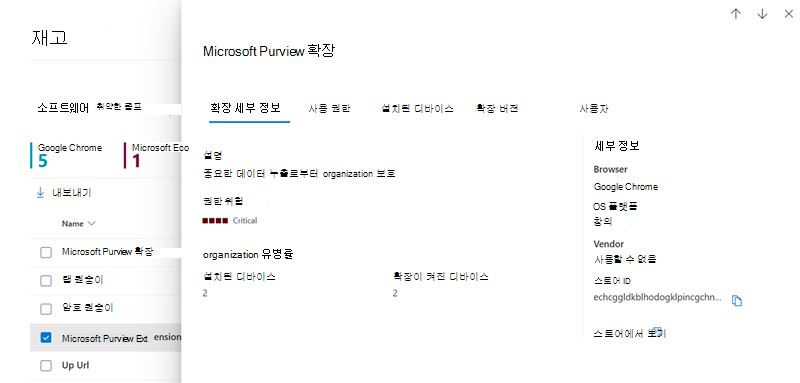Select the Microsoft Purview Extension row name
800x383 pixels.
point(121,338)
